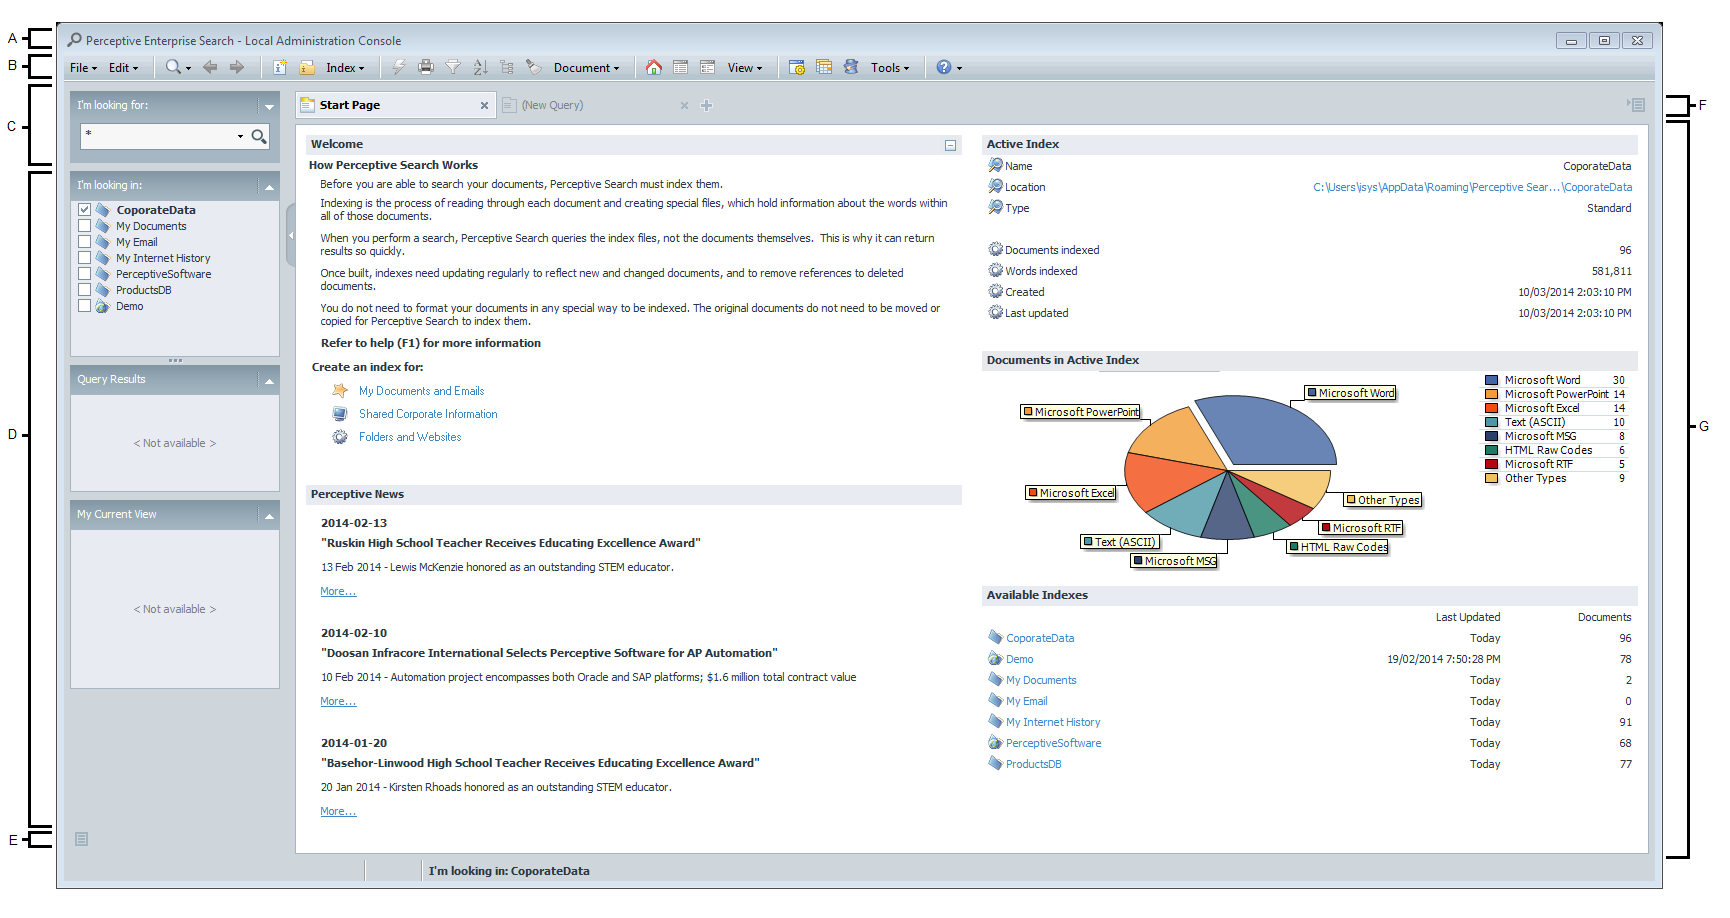1730x918 pixels.
Task: Open the File menu
Action: pyautogui.click(x=83, y=68)
